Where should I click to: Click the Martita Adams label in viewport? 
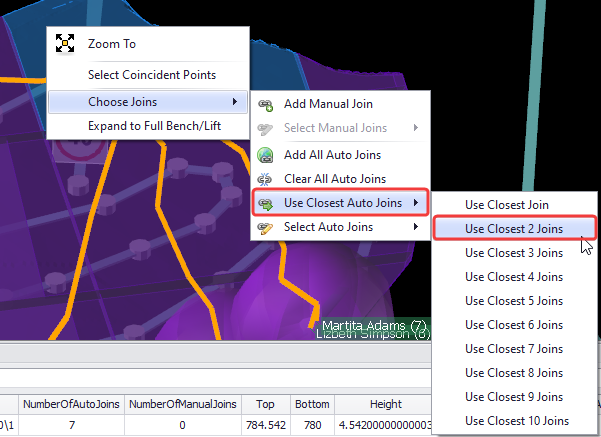(374, 325)
